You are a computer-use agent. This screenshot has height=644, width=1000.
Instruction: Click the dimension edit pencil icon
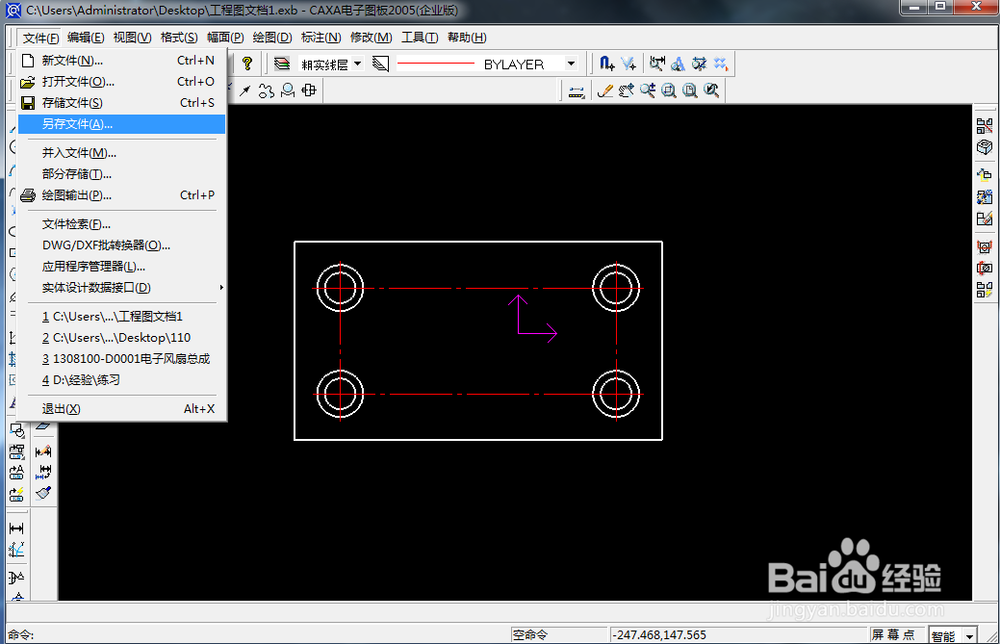click(x=43, y=451)
